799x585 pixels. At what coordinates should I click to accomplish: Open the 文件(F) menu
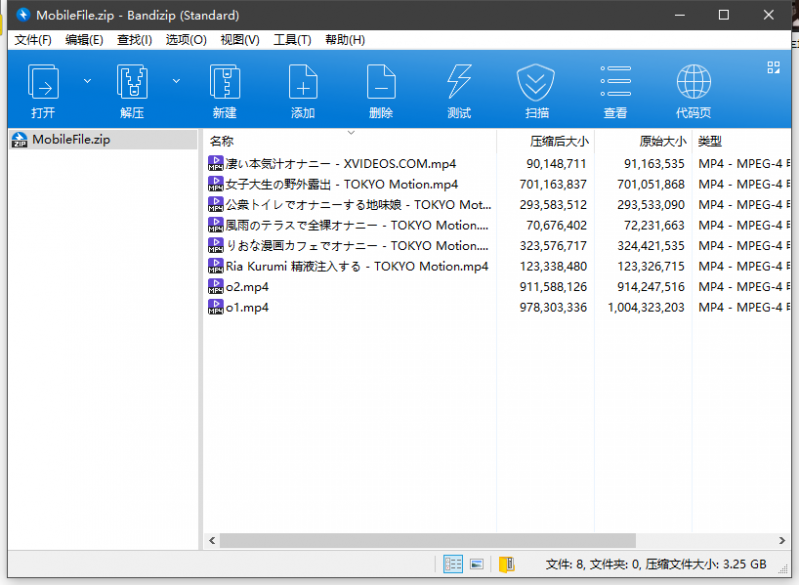click(x=33, y=40)
